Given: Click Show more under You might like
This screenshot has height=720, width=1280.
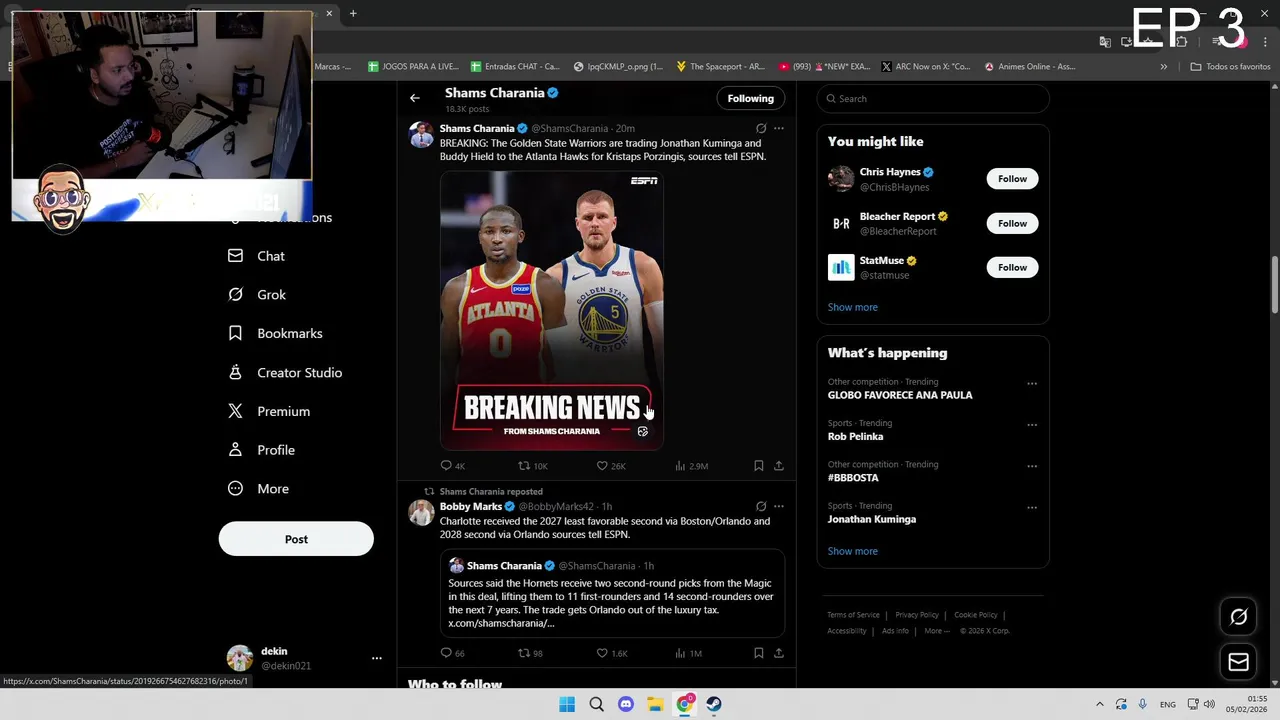Looking at the screenshot, I should point(853,307).
